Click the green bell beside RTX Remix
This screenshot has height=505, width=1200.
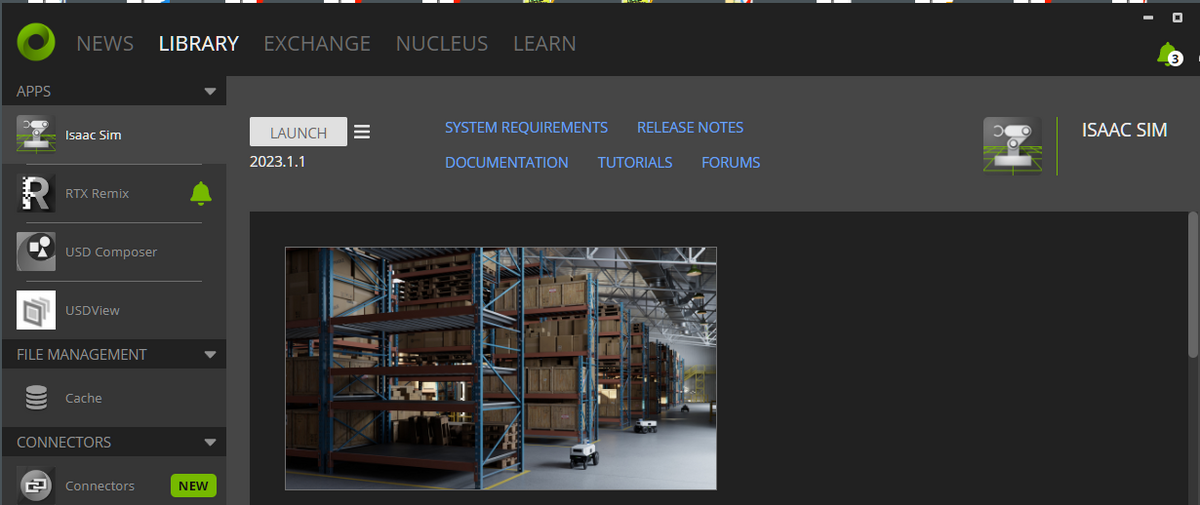coord(201,193)
